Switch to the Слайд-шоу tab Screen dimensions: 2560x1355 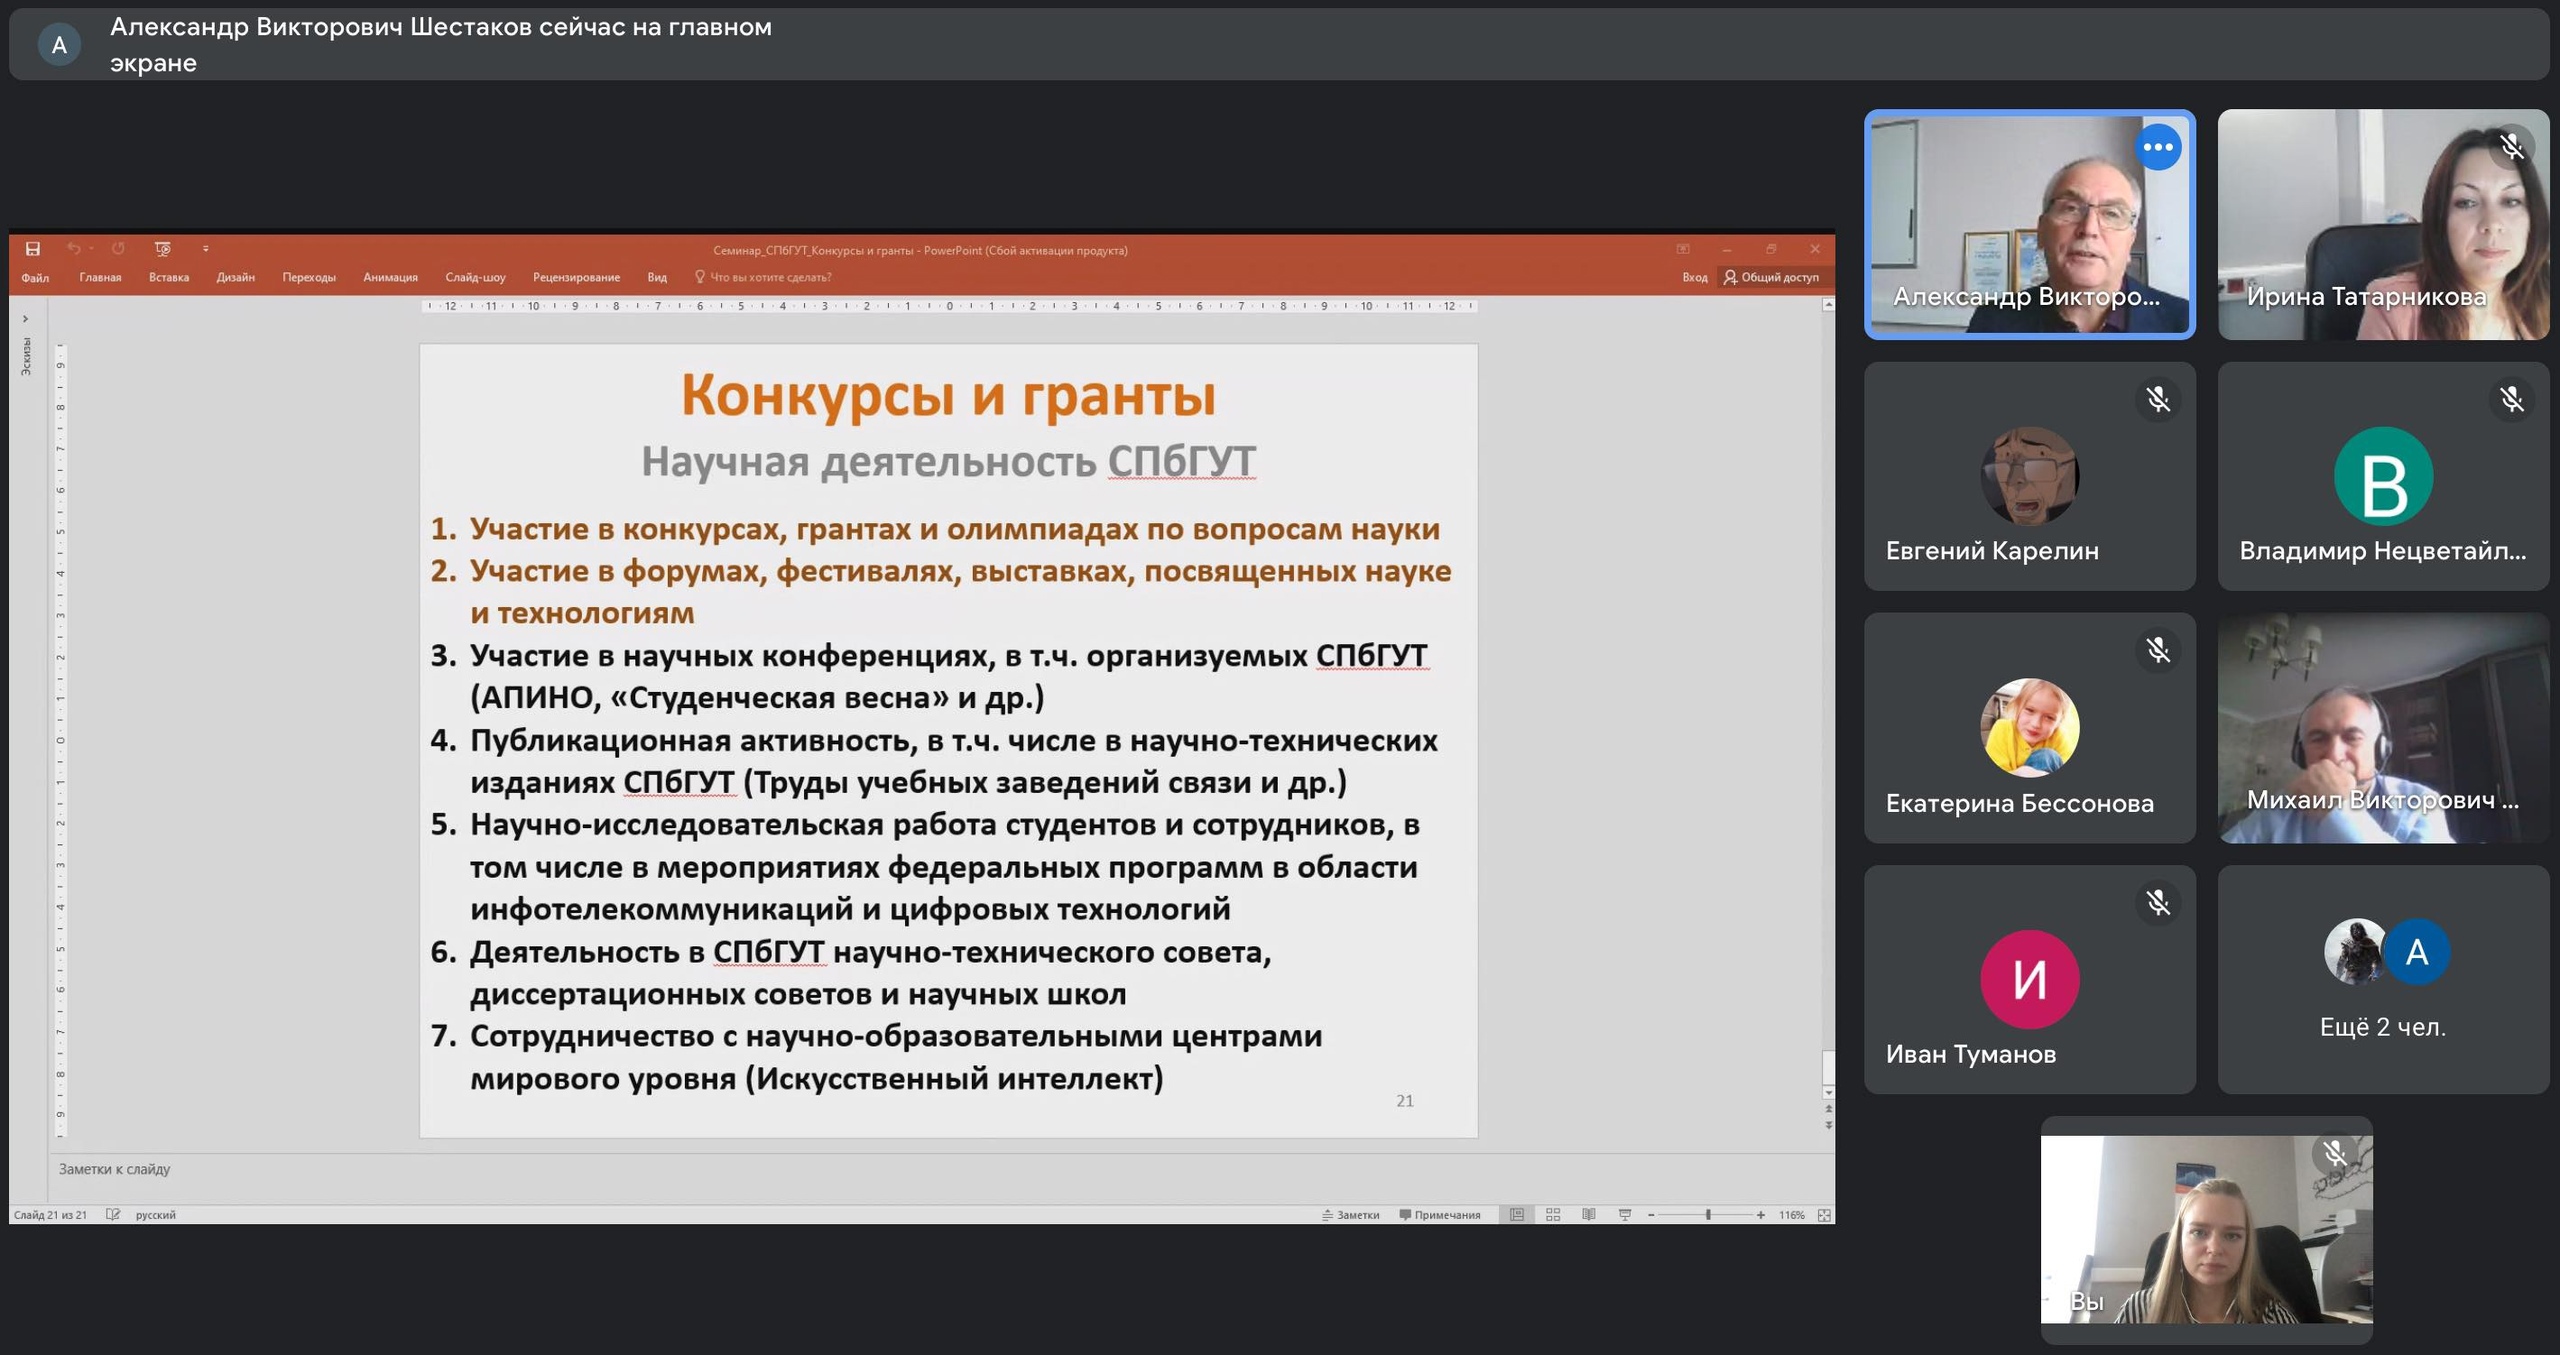pos(475,277)
